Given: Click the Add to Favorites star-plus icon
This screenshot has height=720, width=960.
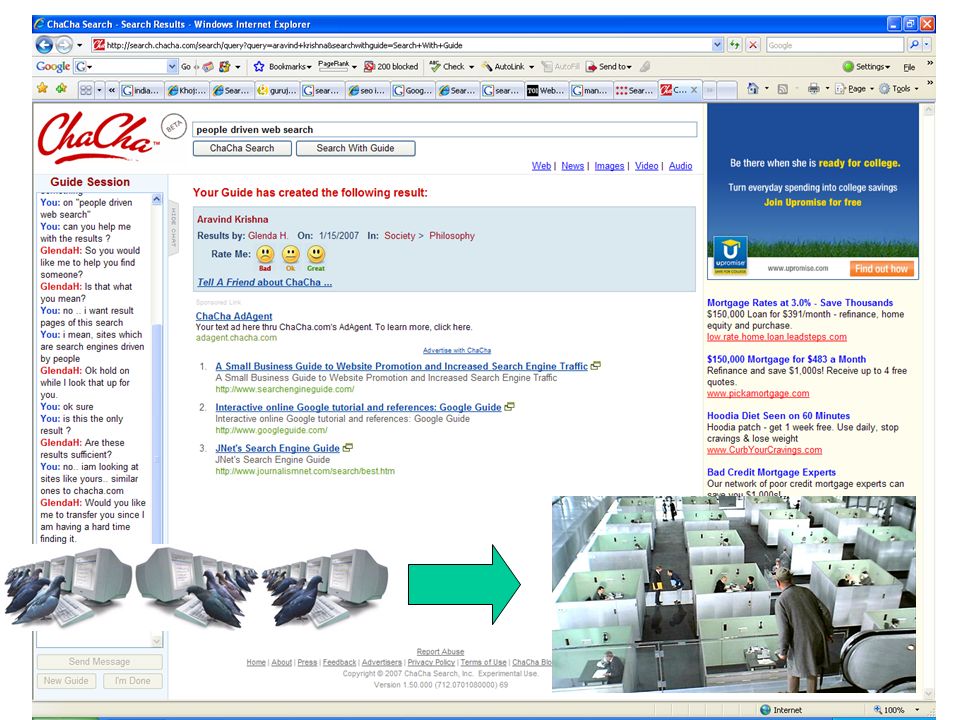Looking at the screenshot, I should tap(62, 88).
